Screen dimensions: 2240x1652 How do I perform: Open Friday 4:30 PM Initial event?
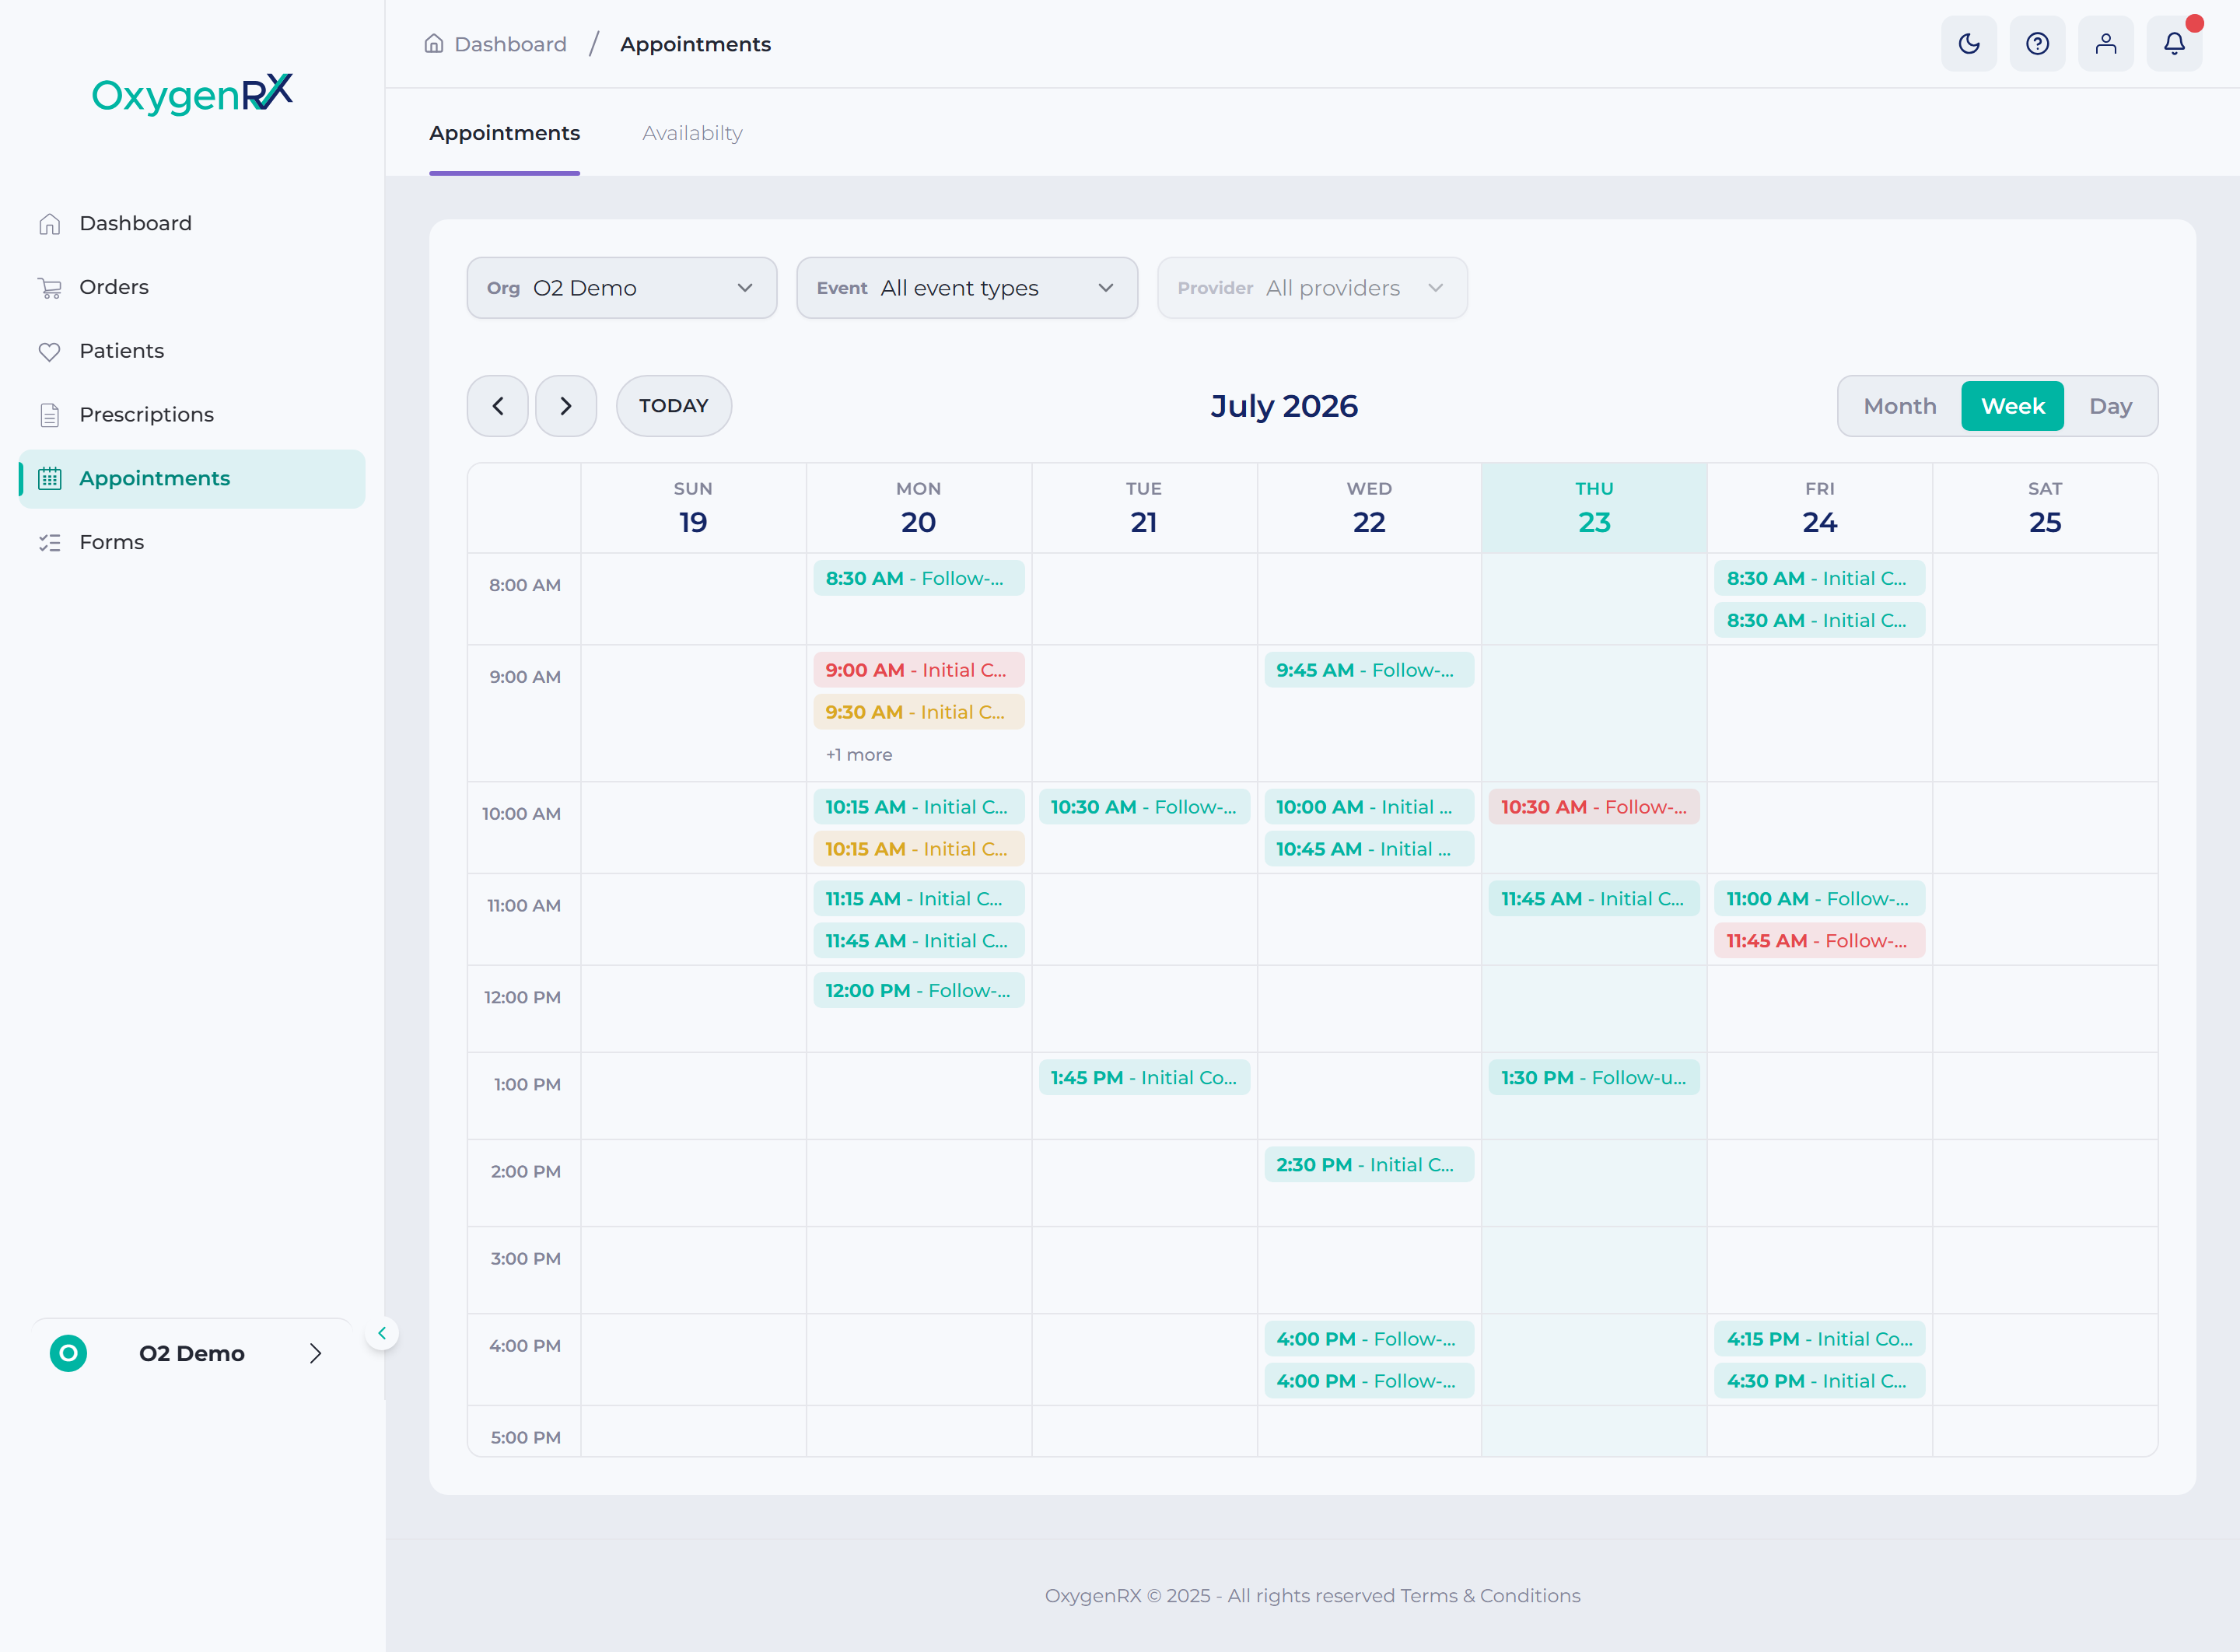1820,1381
